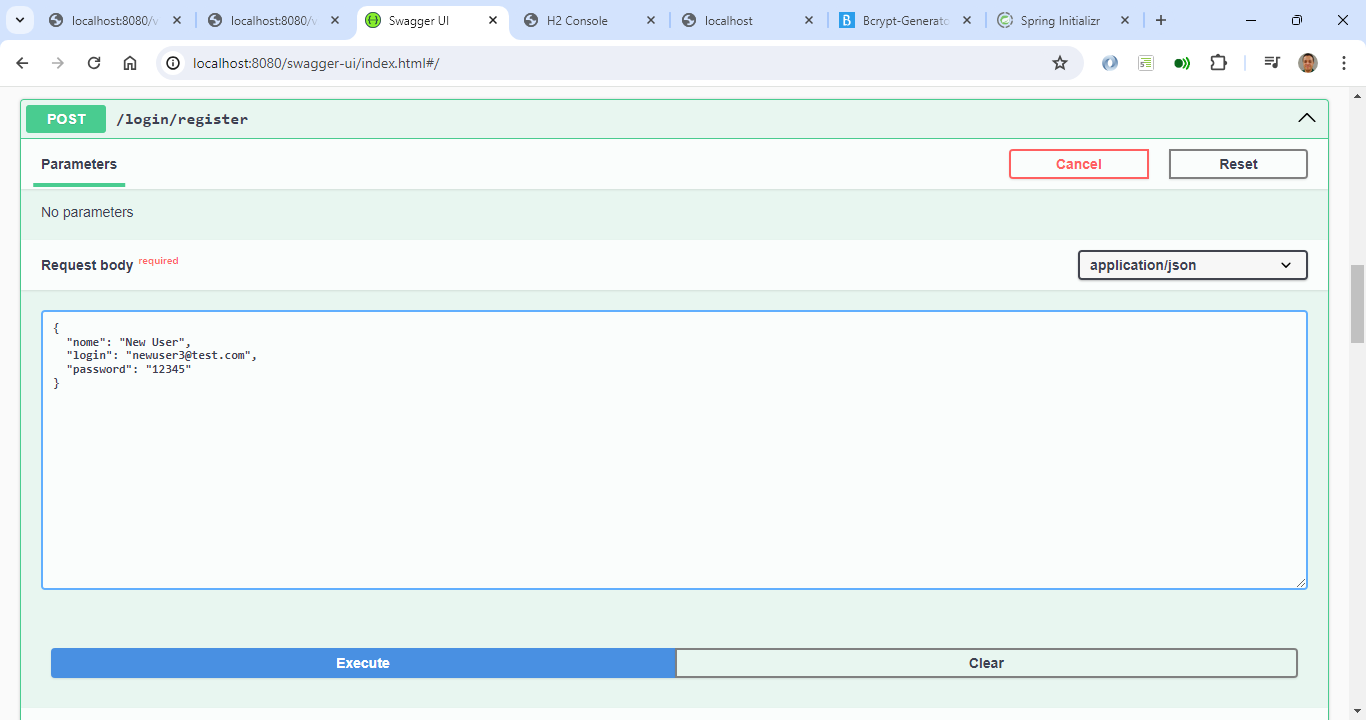View site information icon in address bar
The image size is (1366, 720).
173,63
